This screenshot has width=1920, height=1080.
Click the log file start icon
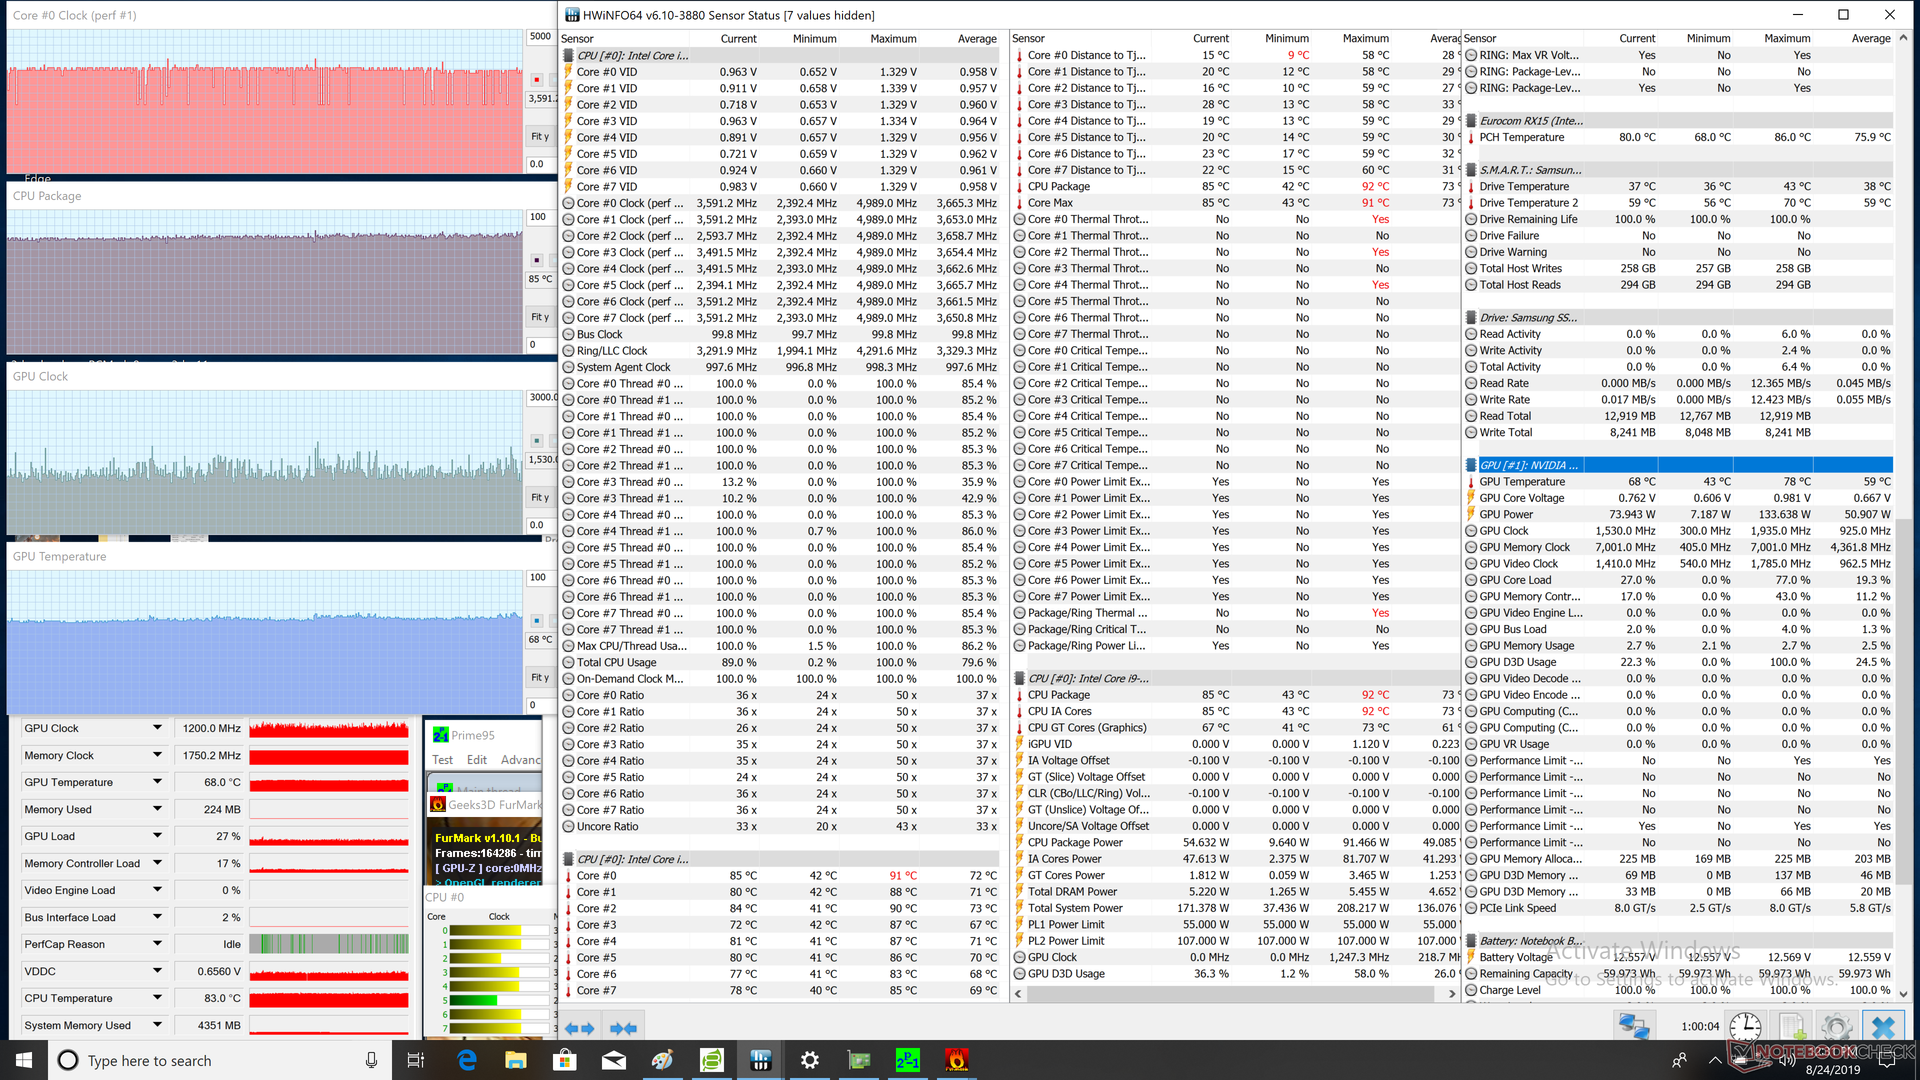(x=1791, y=1027)
